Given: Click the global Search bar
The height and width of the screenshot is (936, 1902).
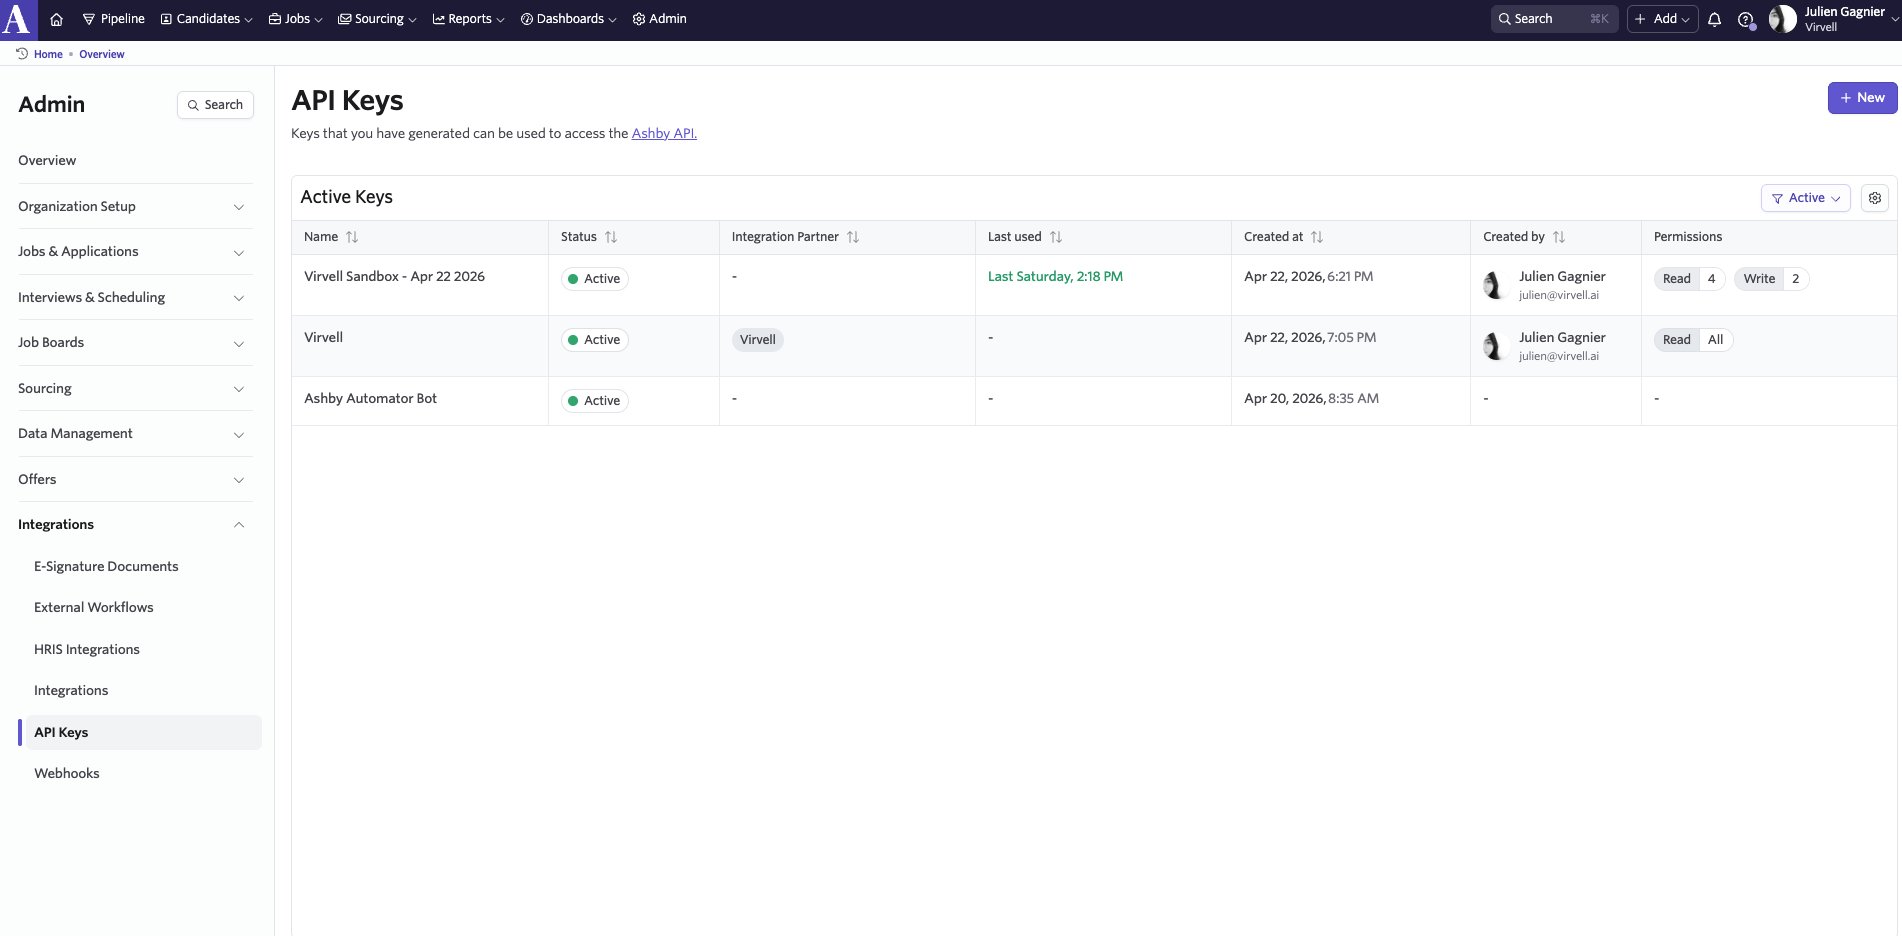Looking at the screenshot, I should point(1554,19).
